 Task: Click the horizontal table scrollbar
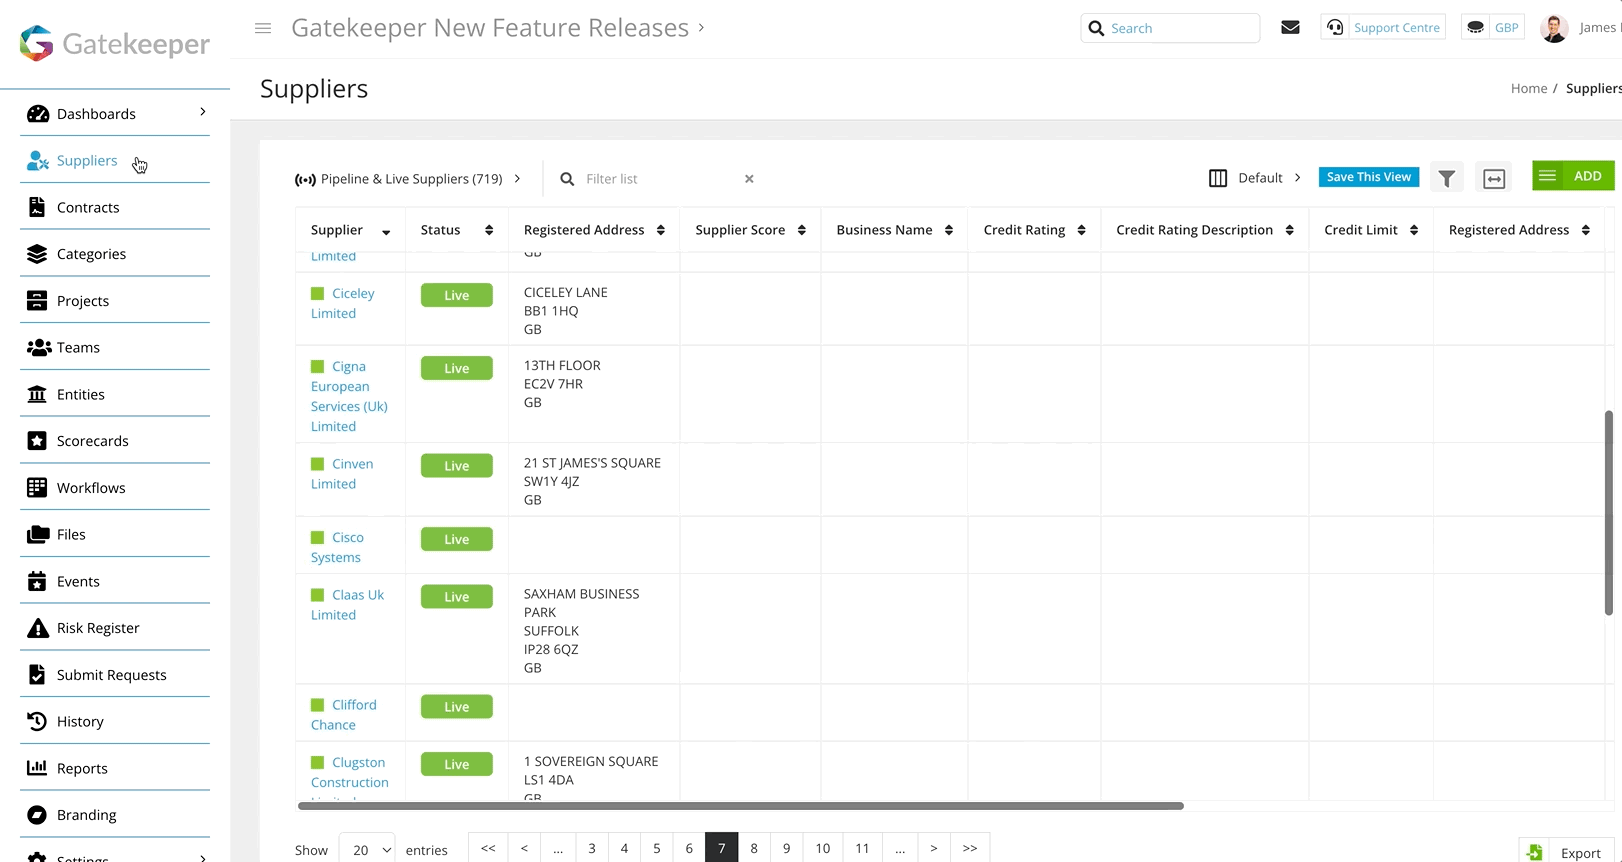741,806
